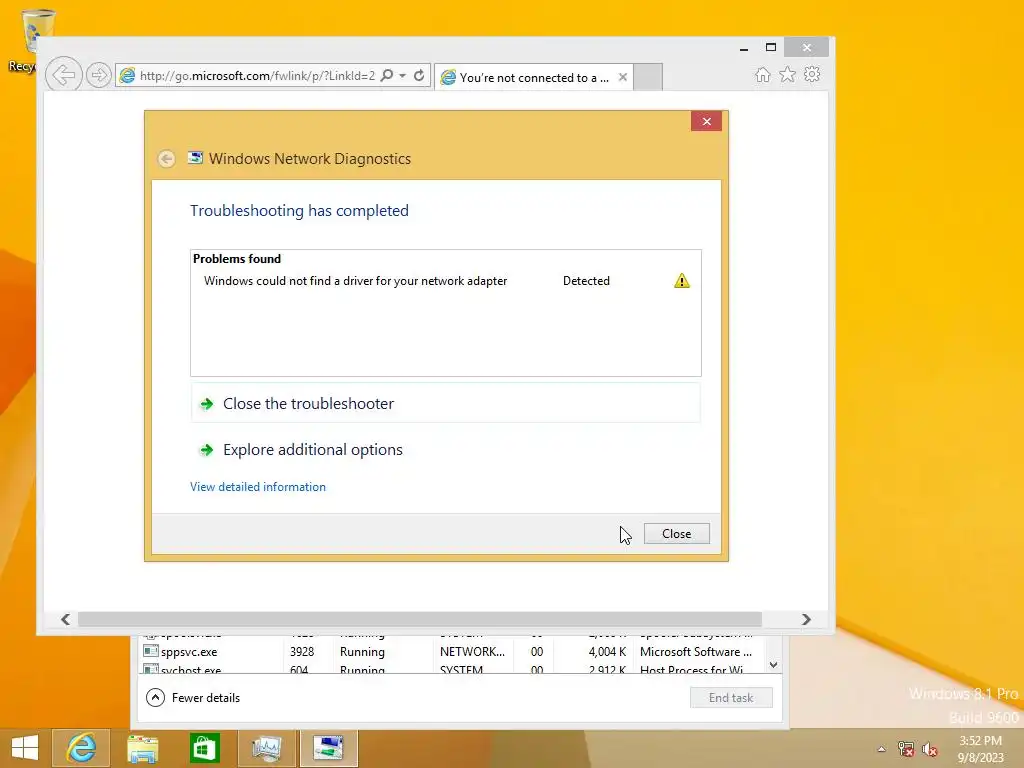Click the Internet Explorer forward arrow
1024x768 pixels.
point(99,75)
